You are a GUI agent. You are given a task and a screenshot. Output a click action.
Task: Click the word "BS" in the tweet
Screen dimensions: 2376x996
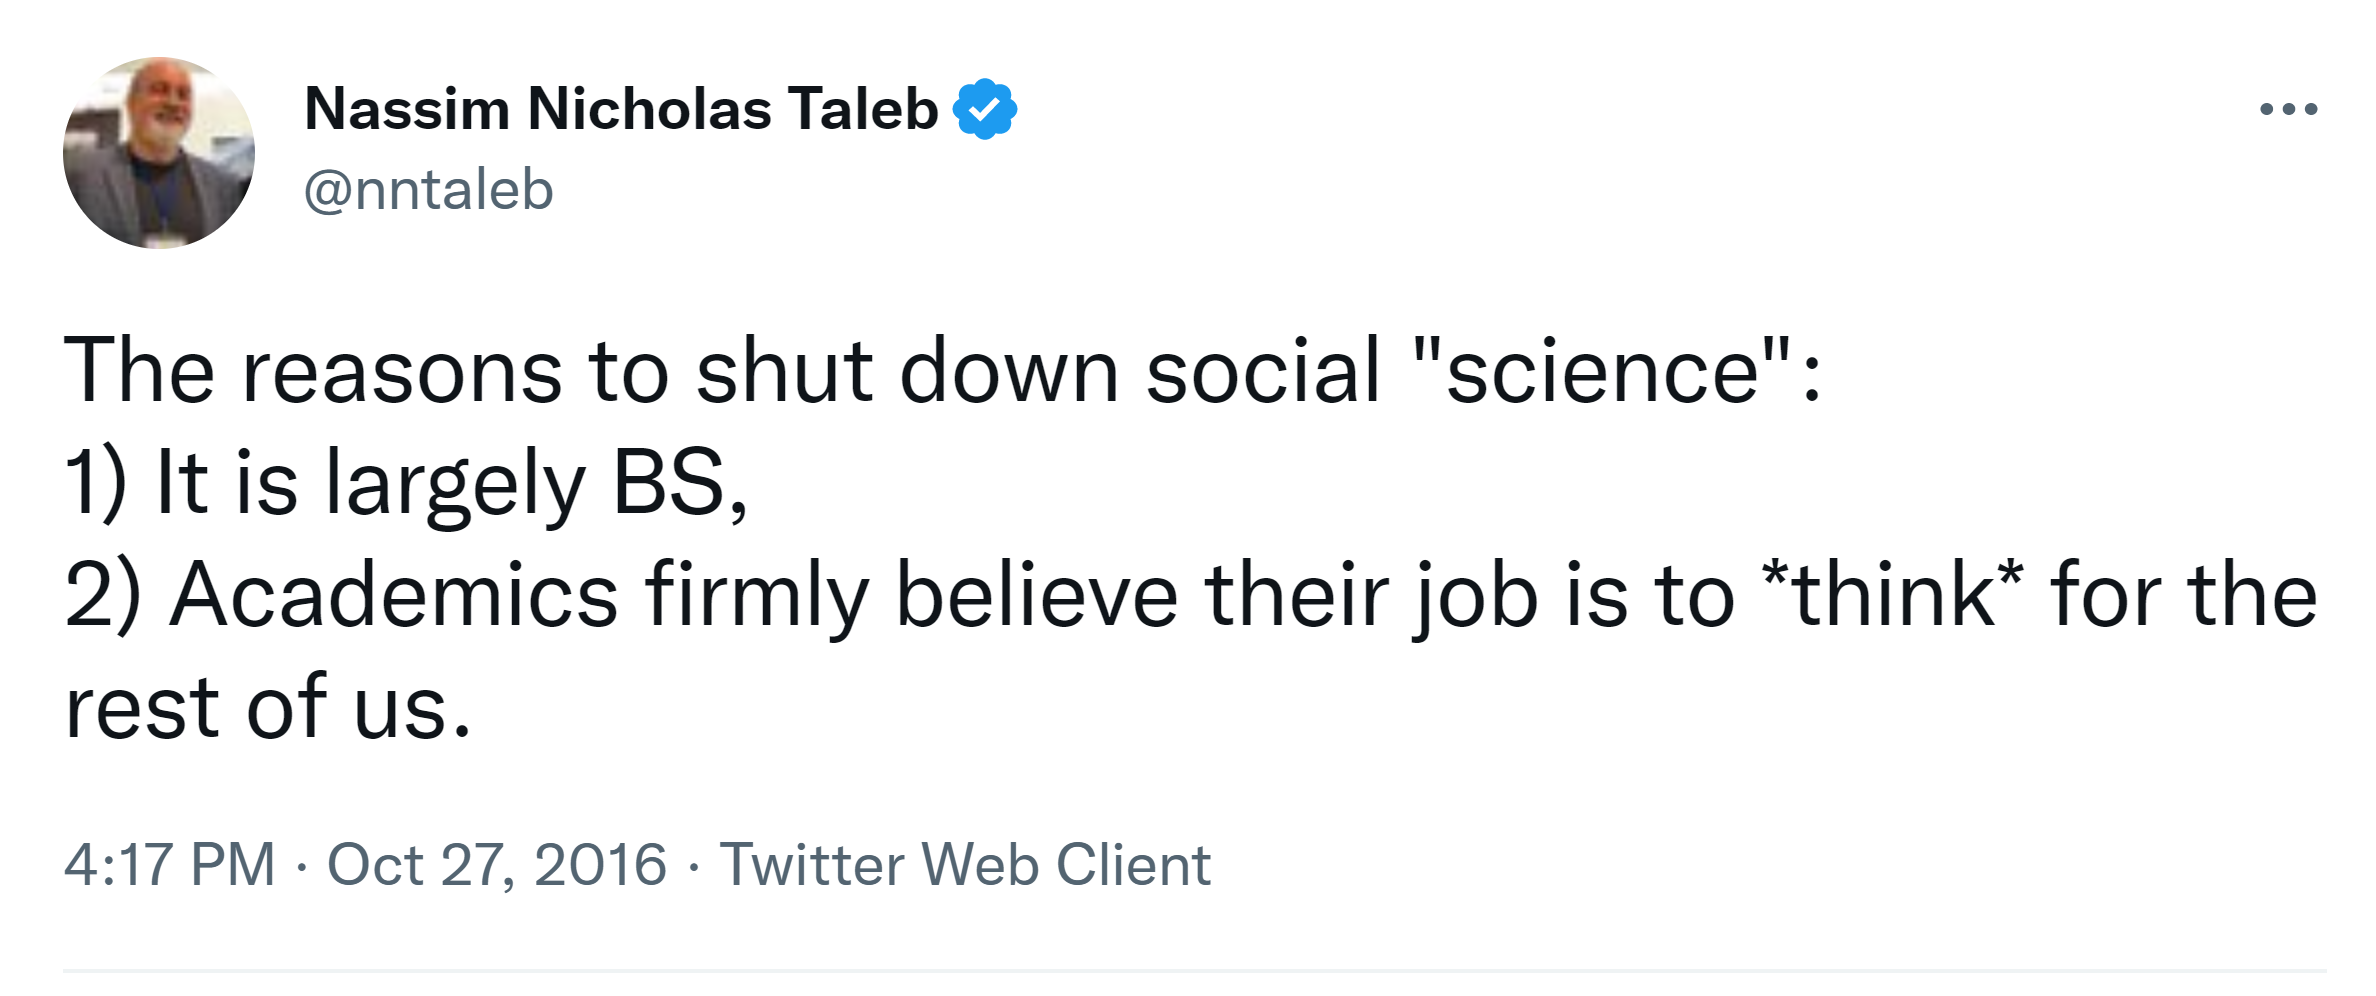(668, 484)
